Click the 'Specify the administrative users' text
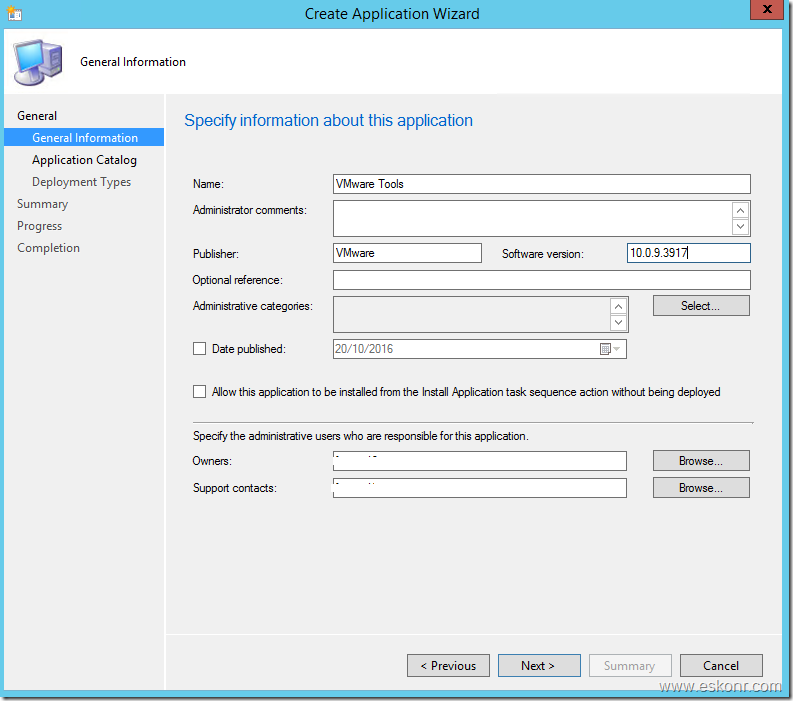Screen dimensions: 793x701 (361, 436)
